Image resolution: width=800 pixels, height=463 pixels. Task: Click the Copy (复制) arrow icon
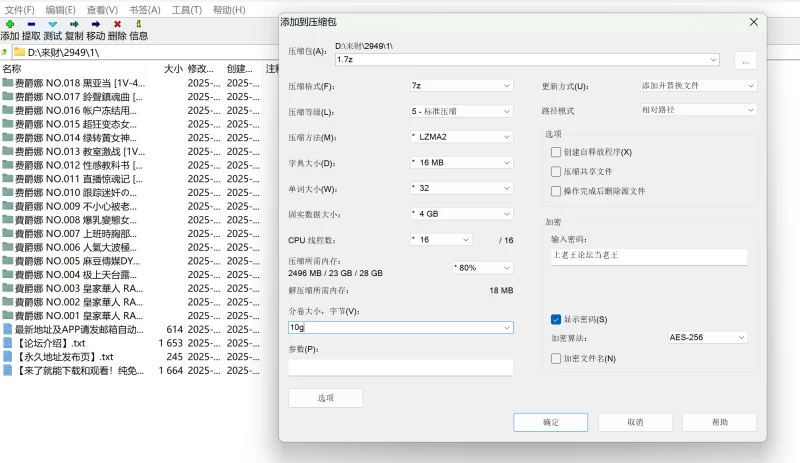[x=74, y=24]
